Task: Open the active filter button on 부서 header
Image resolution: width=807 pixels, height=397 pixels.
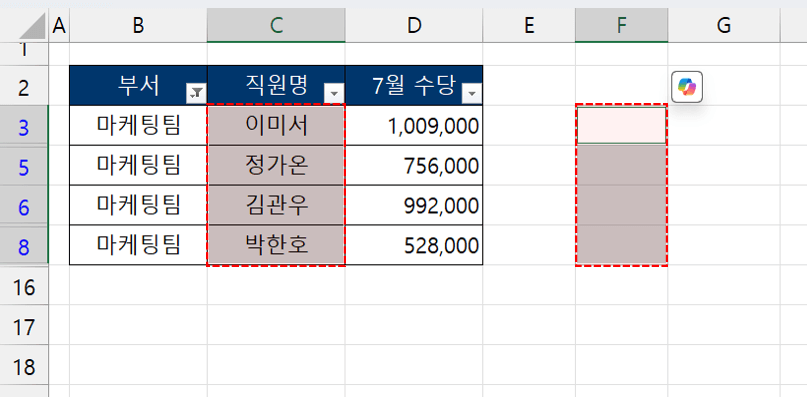Action: pos(196,93)
